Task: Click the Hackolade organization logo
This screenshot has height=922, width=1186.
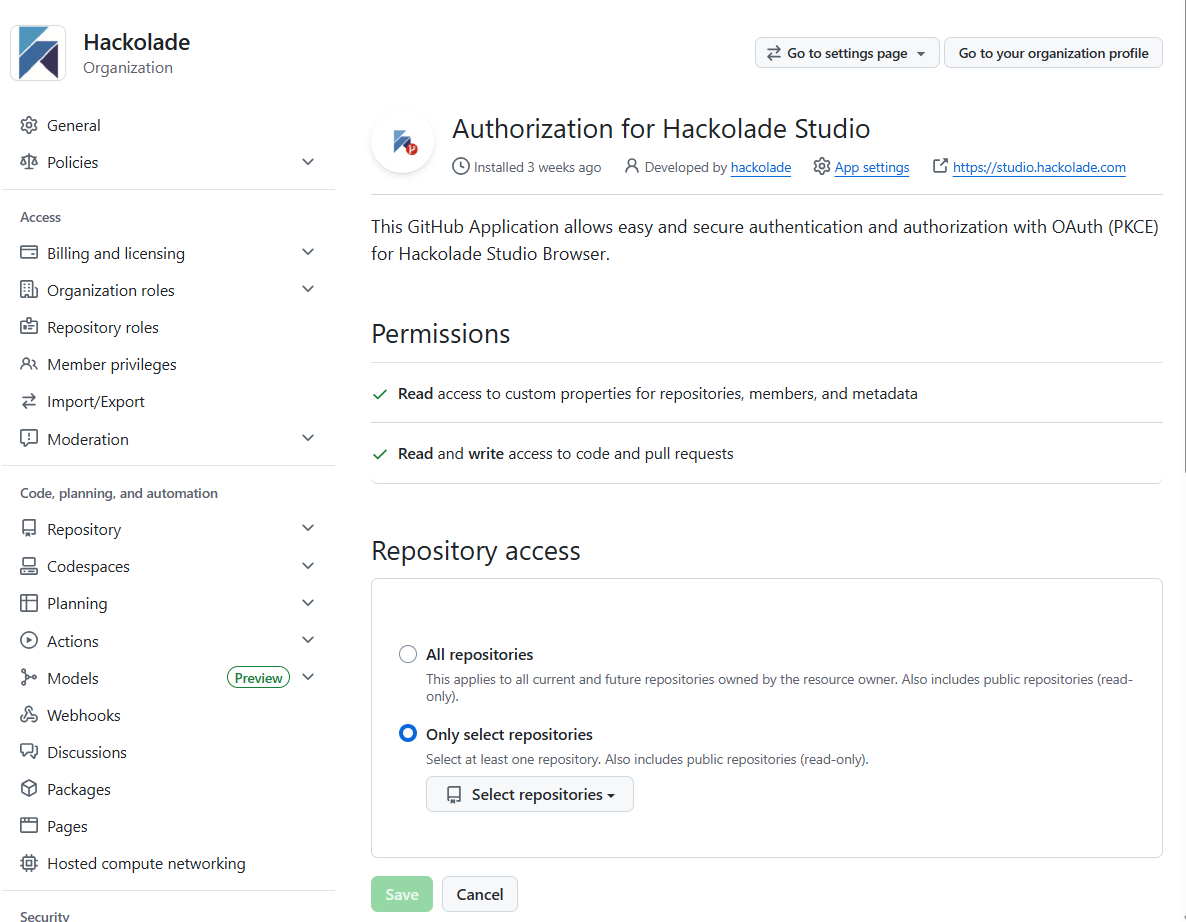Action: [38, 53]
